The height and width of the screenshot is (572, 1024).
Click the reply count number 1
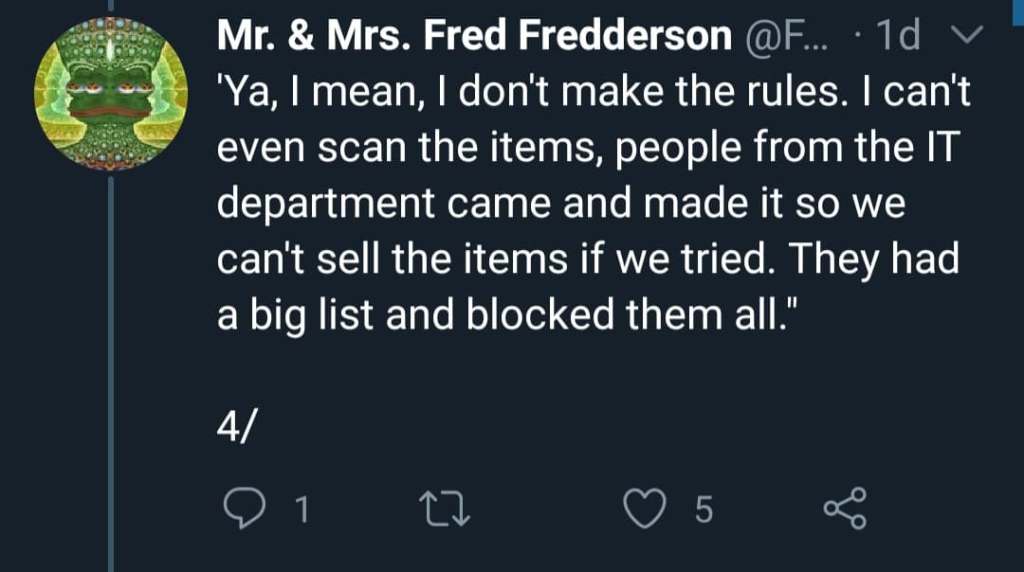point(301,512)
